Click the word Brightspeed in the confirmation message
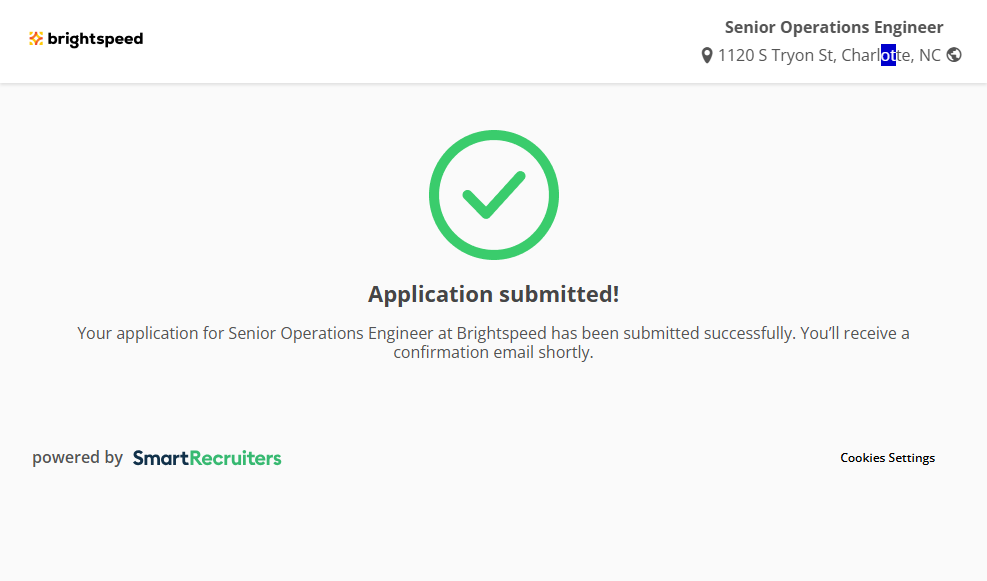Viewport: 987px width, 581px height. [x=502, y=333]
